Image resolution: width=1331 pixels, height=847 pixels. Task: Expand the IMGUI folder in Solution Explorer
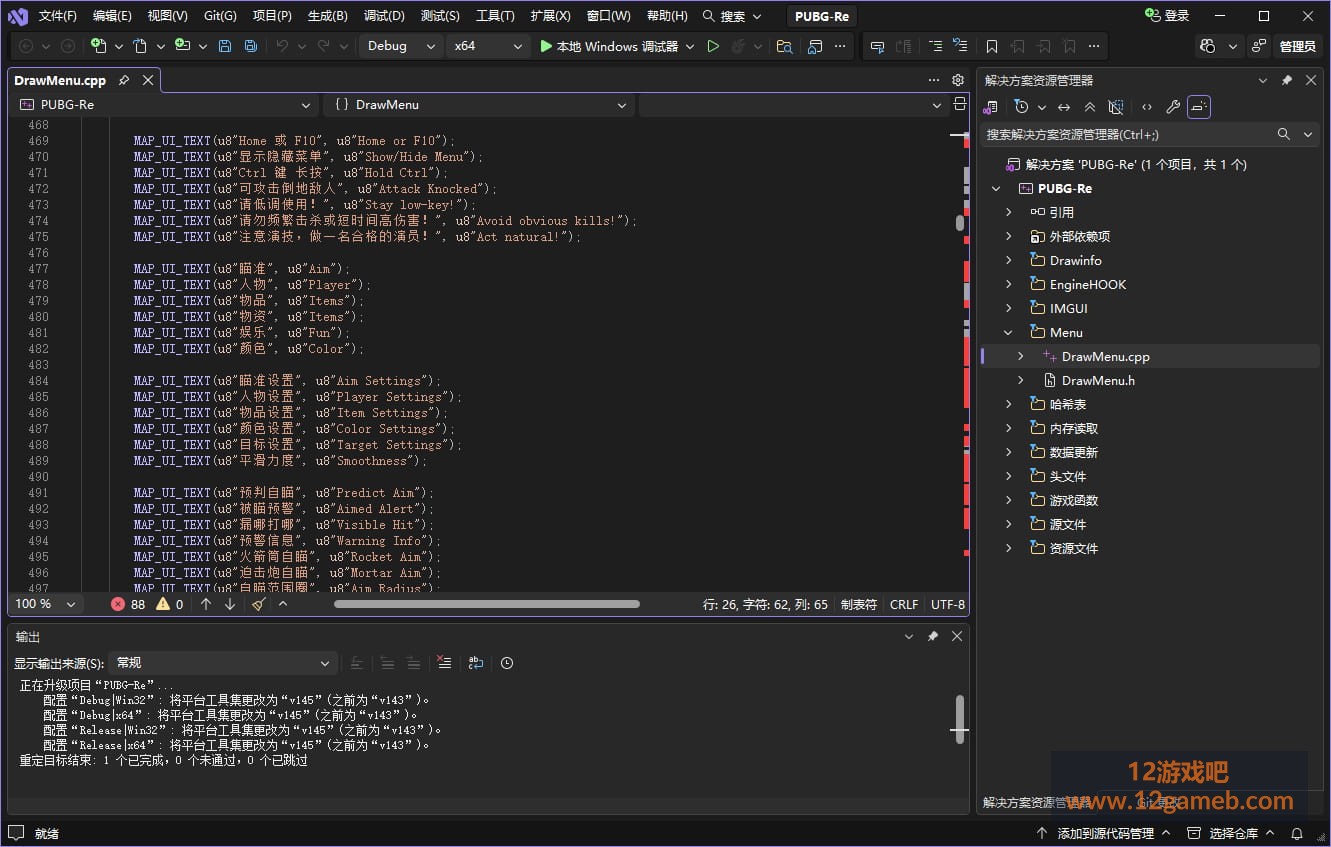(x=1008, y=308)
